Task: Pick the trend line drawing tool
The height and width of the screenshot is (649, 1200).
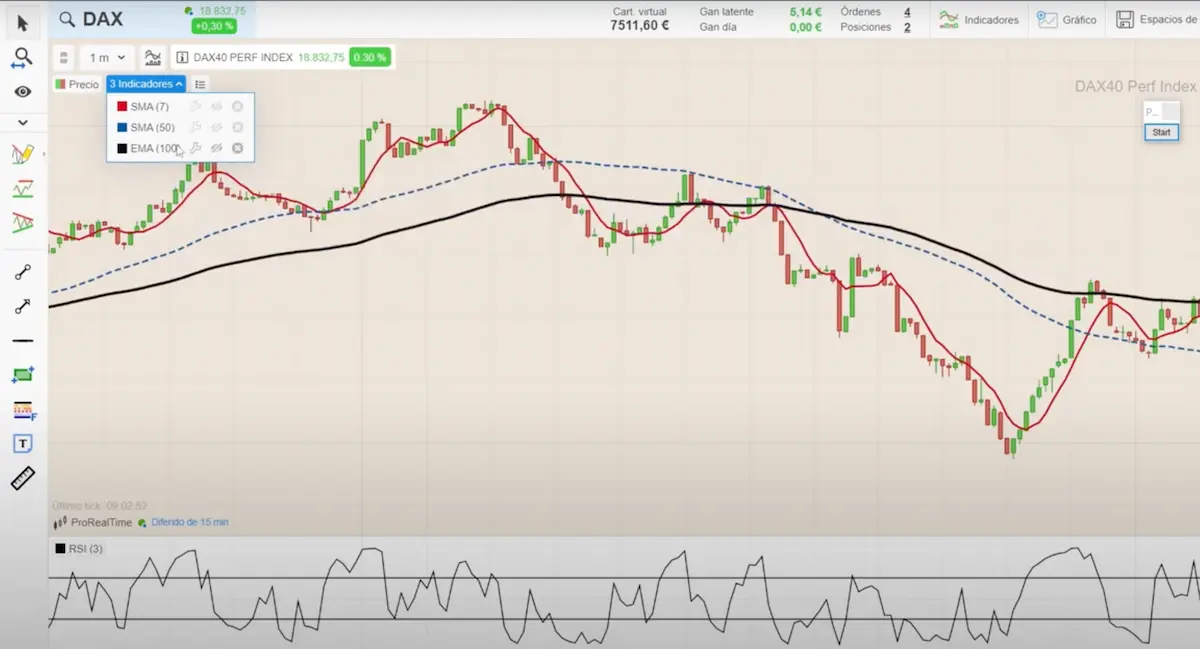Action: tap(22, 272)
